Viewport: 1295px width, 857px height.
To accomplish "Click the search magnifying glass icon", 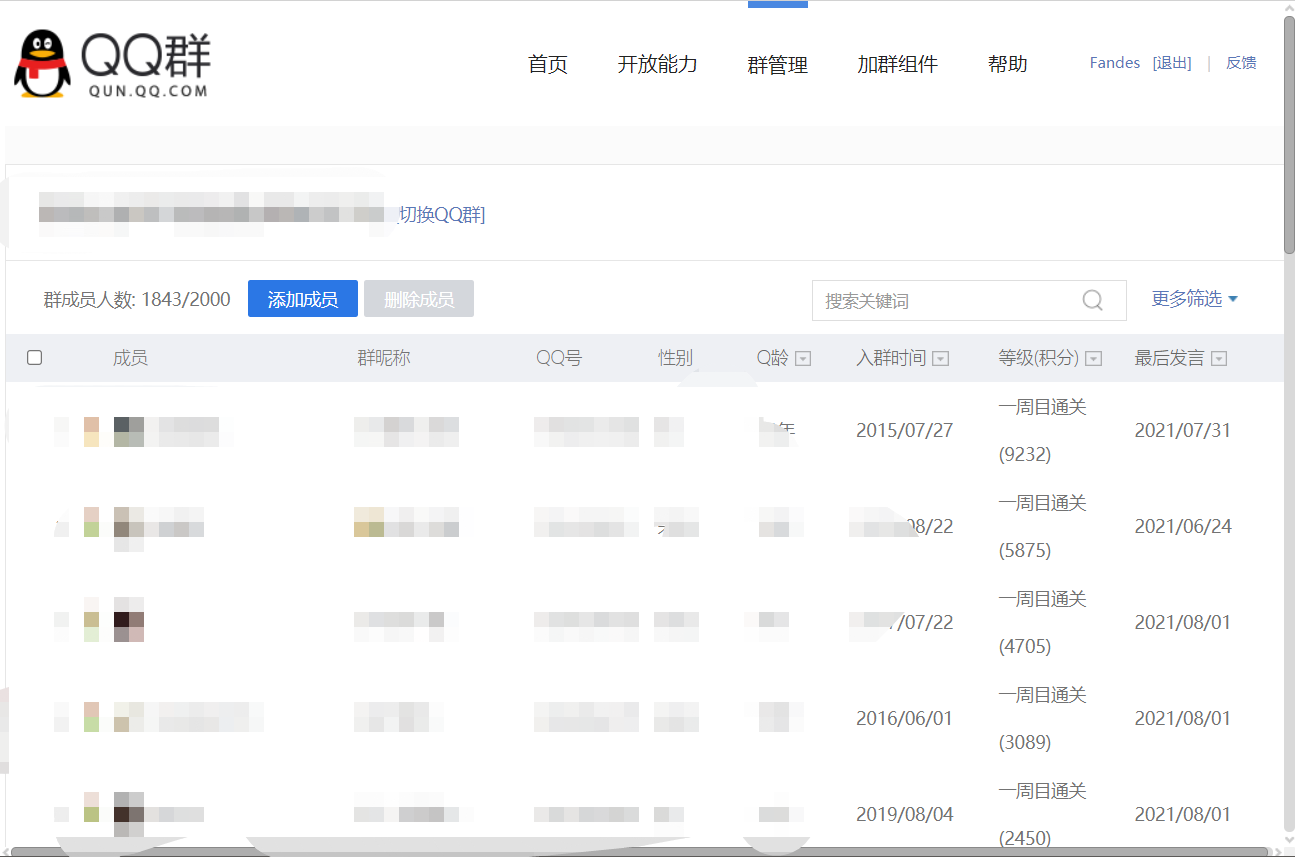I will (x=1092, y=300).
